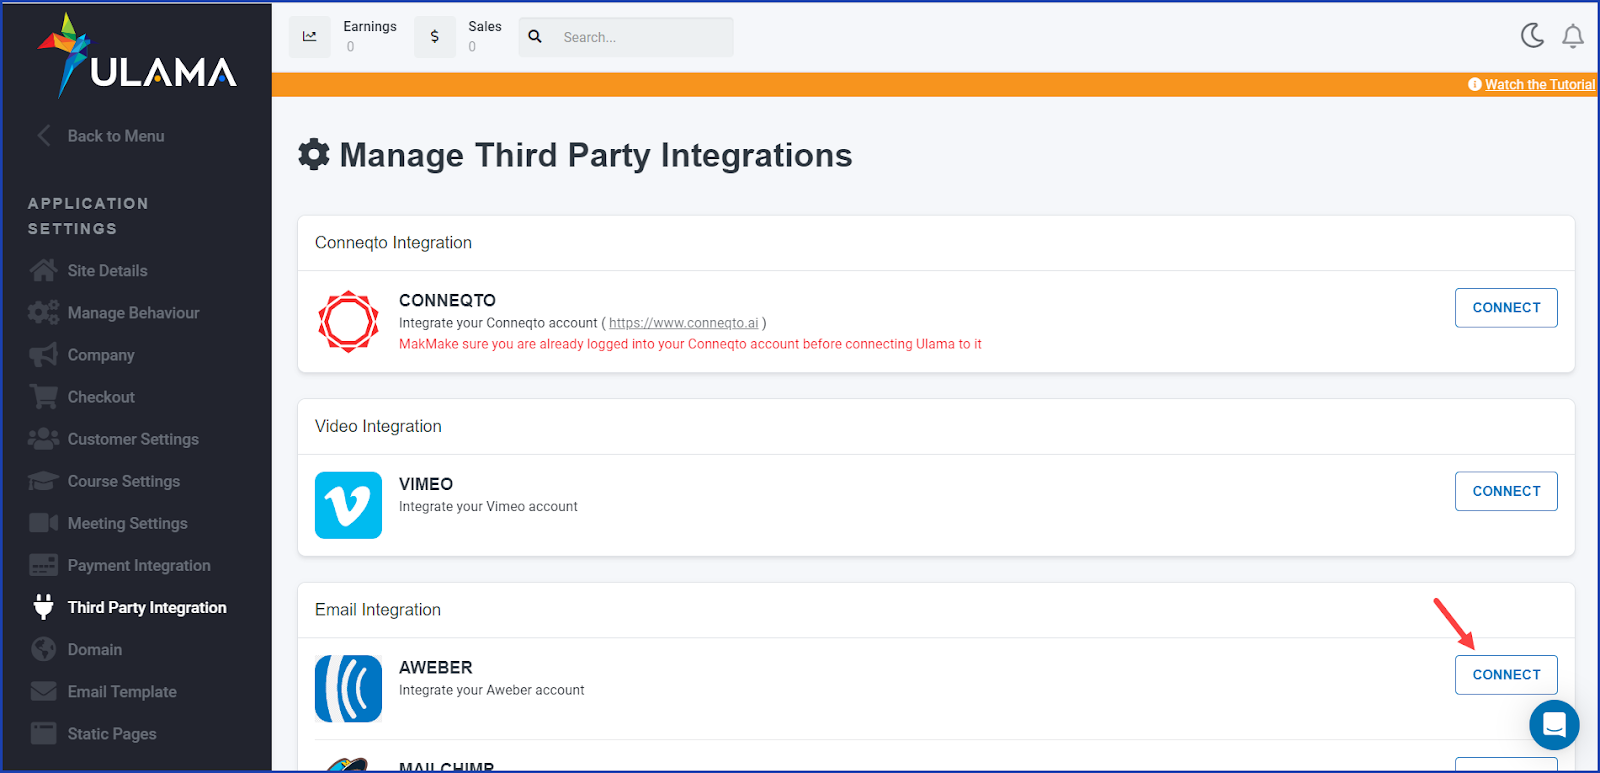Connect the Vimeo account
Viewport: 1600px width, 773px height.
(1506, 491)
